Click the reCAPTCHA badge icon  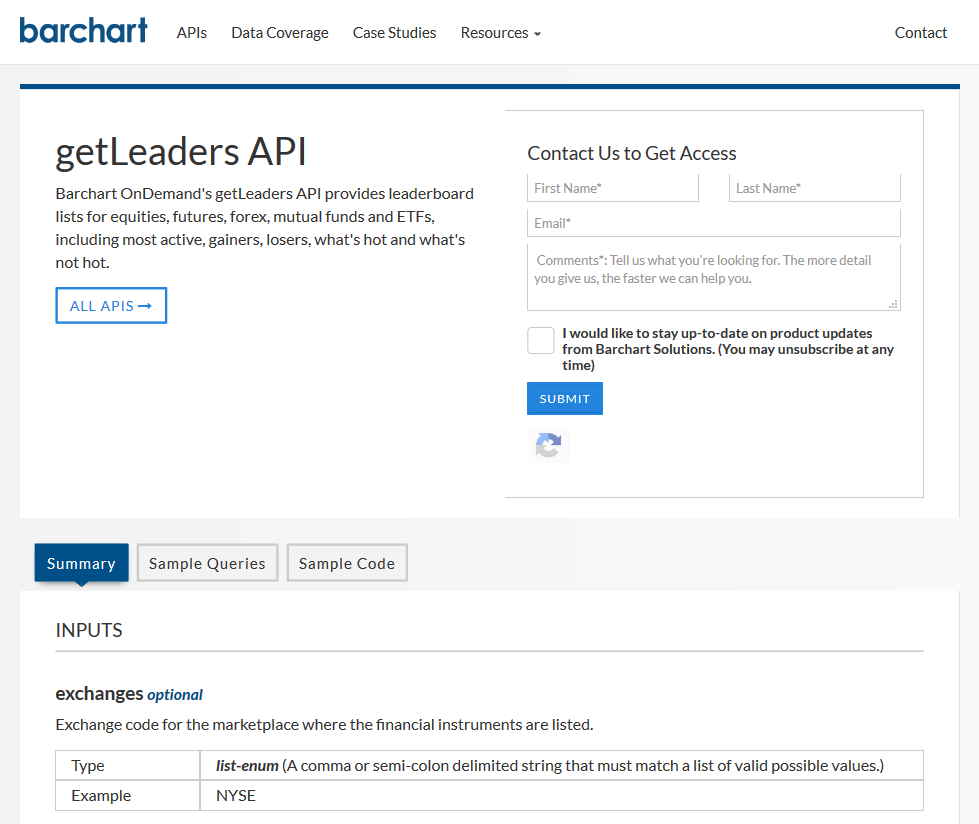click(549, 445)
